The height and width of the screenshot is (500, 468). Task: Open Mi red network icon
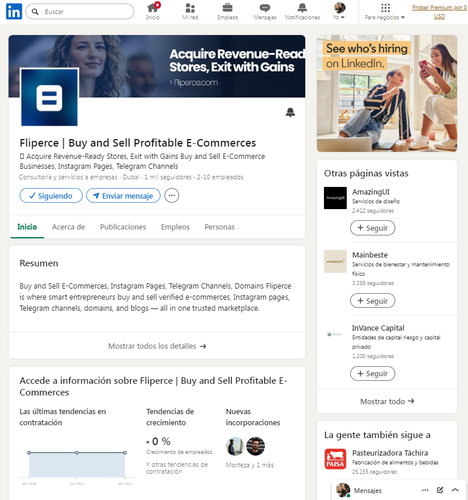[x=190, y=11]
